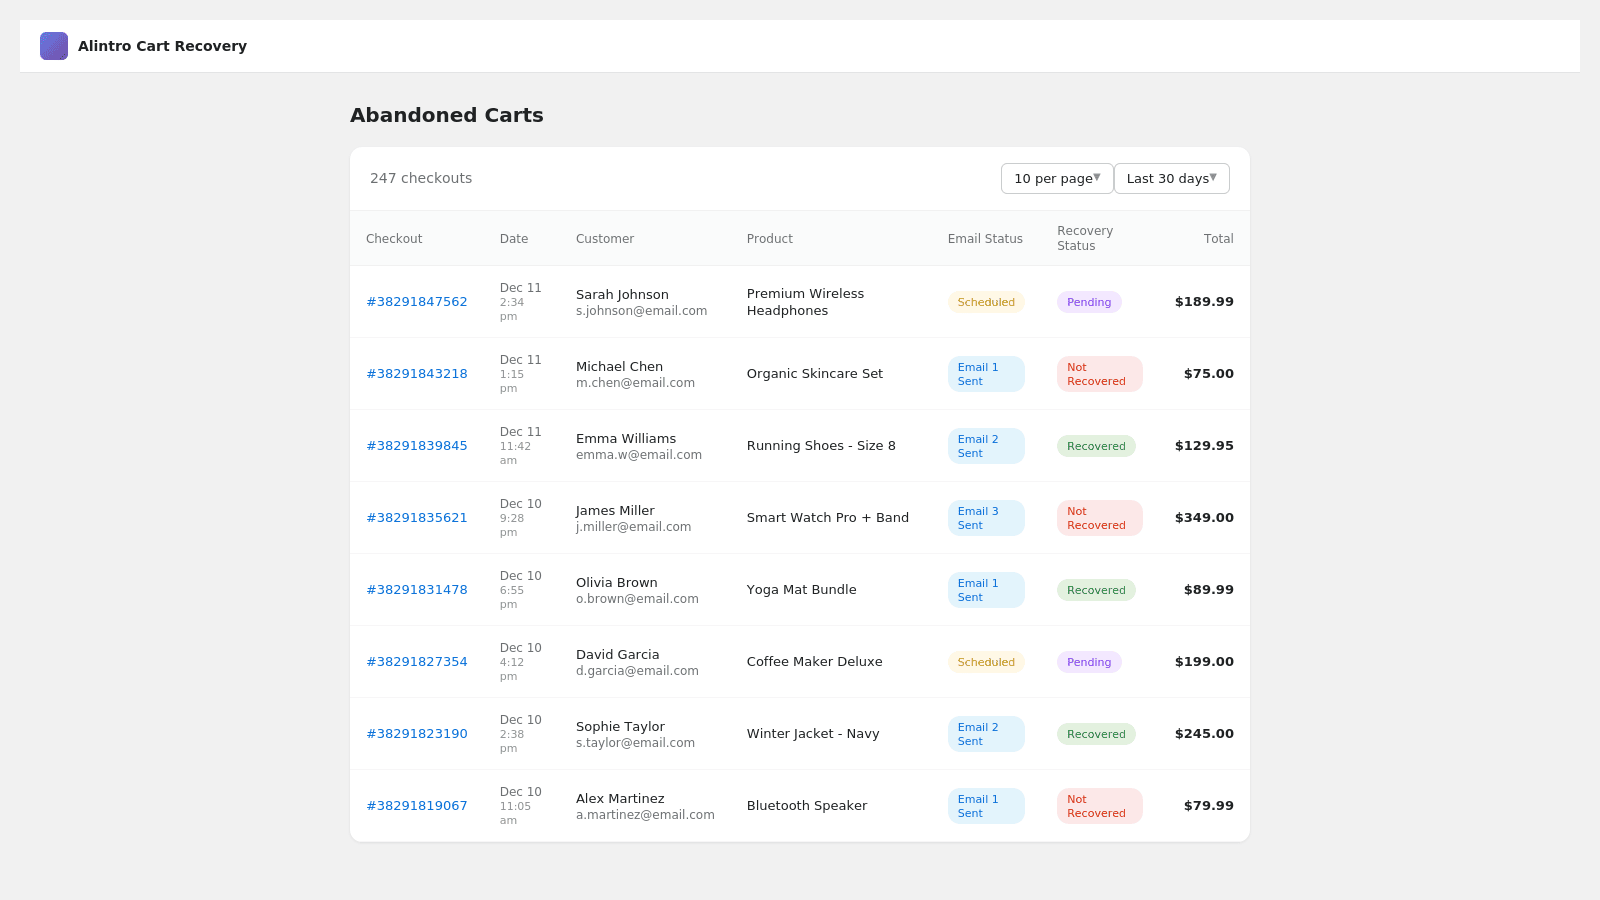Viewport: 1600px width, 900px height.
Task: Click the Alintro Cart Recovery logo icon
Action: click(53, 46)
